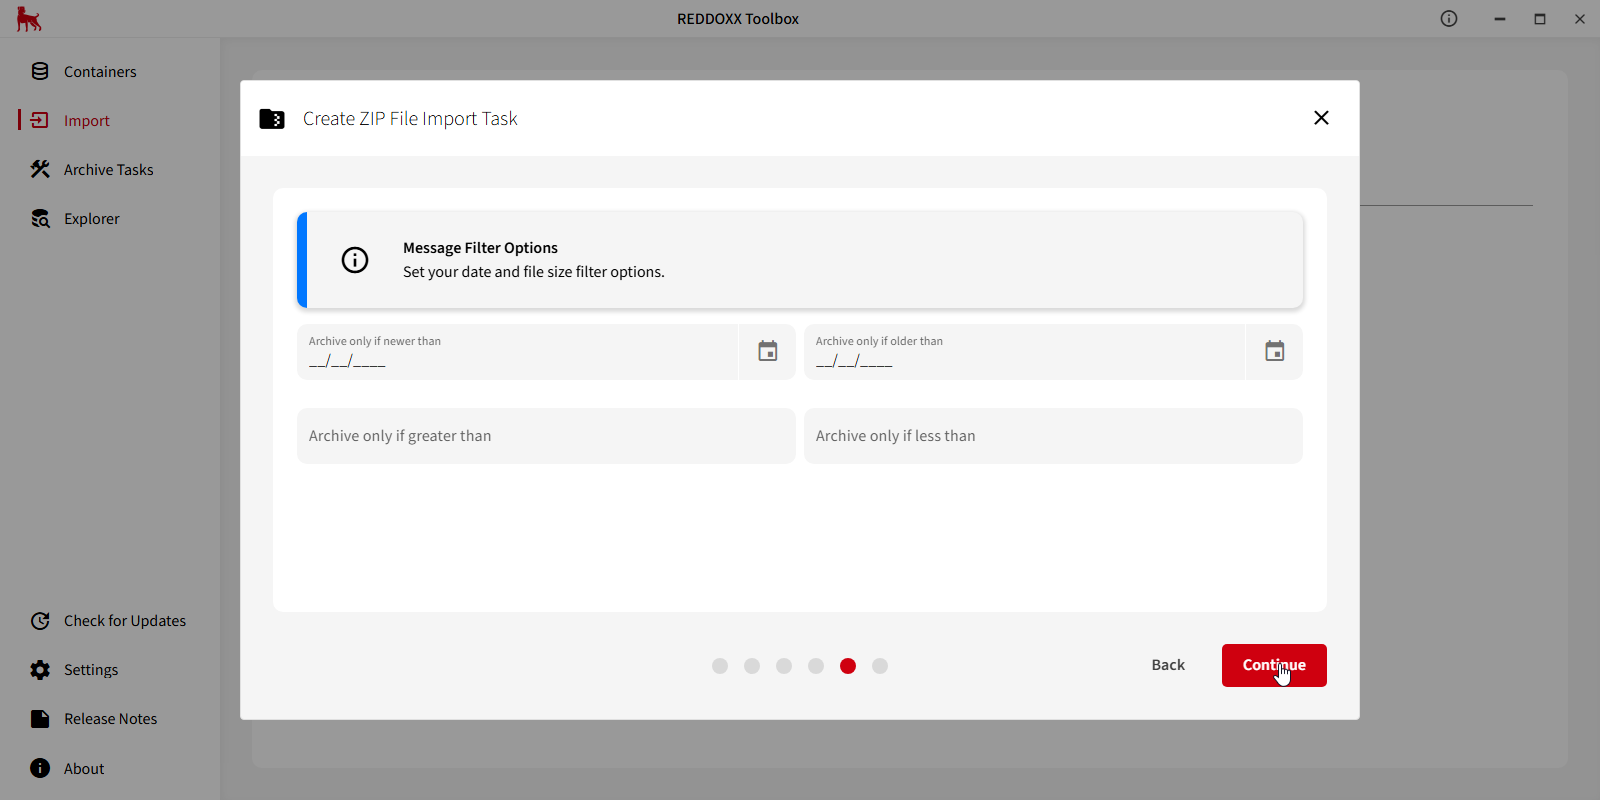
Task: Select the Import arrow icon in sidebar
Action: [x=40, y=120]
